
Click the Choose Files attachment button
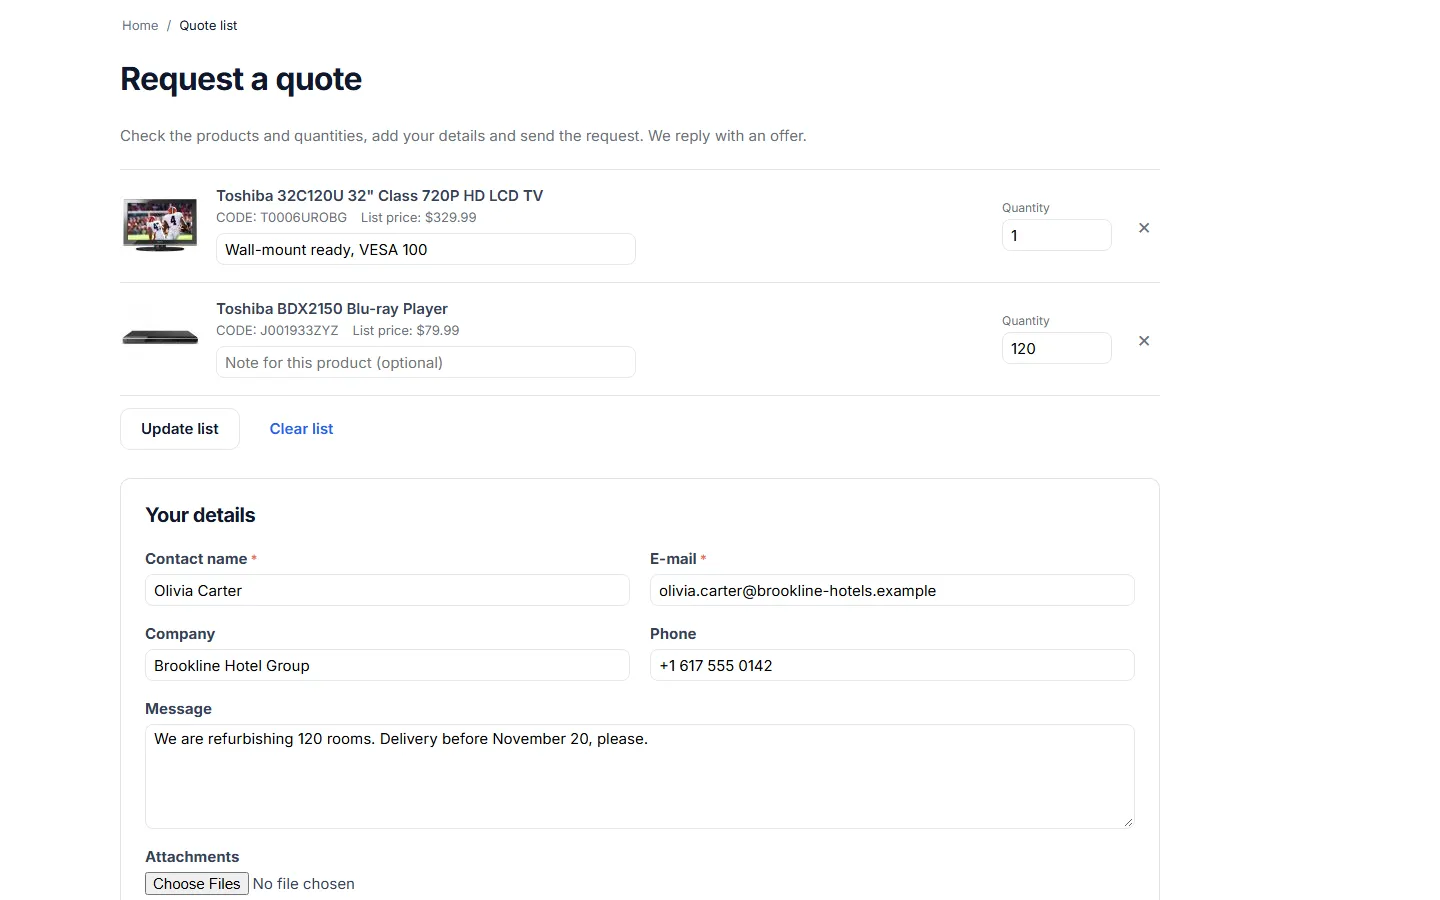coord(197,884)
